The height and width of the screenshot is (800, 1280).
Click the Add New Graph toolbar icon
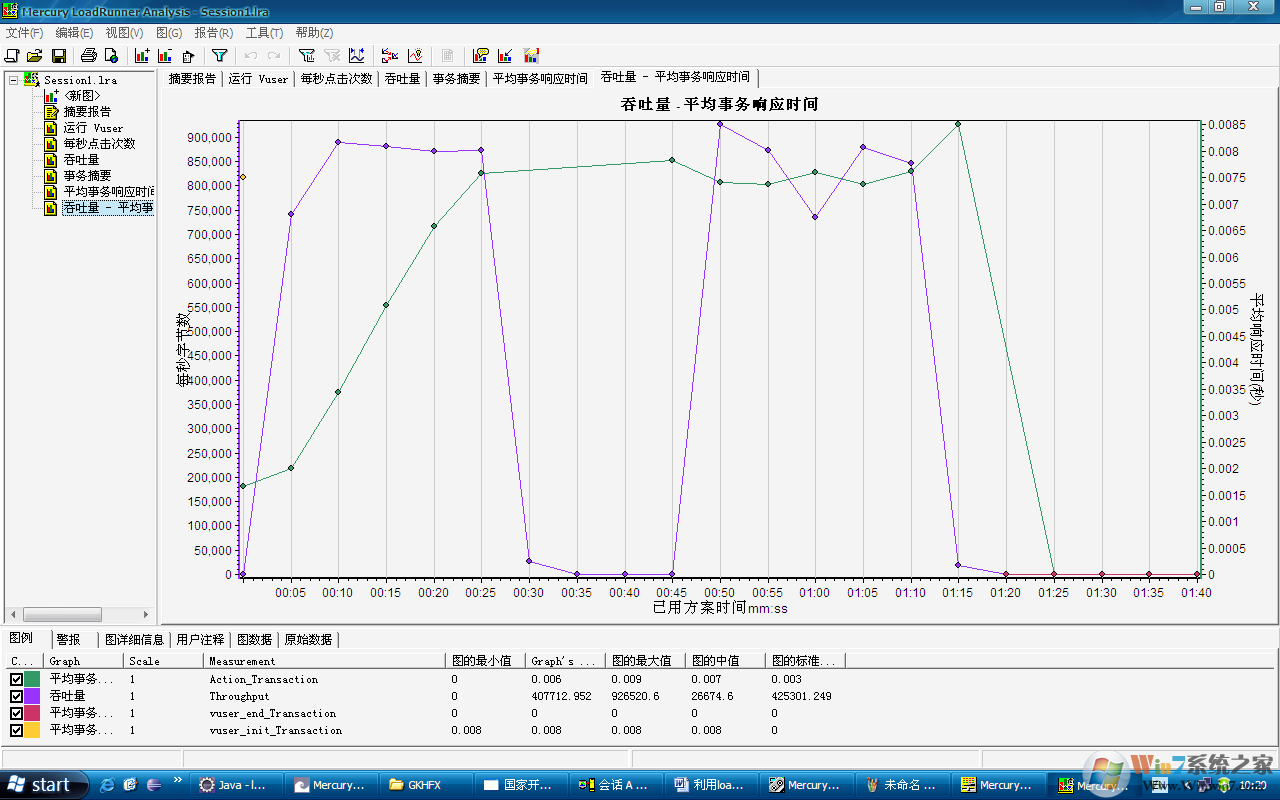point(141,56)
